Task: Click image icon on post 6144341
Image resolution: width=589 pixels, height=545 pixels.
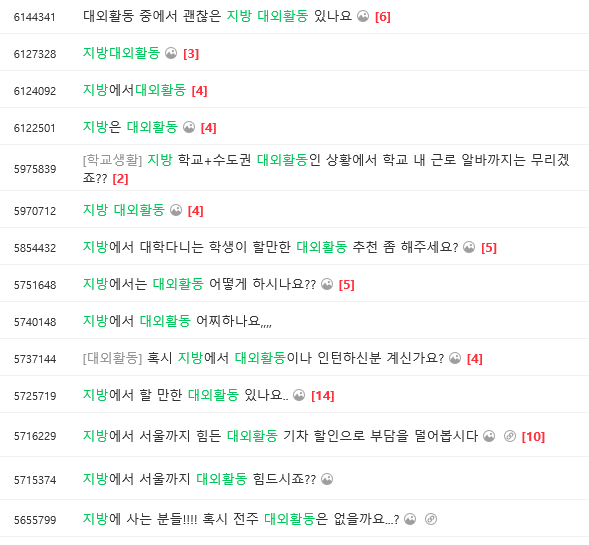Action: coord(363,16)
